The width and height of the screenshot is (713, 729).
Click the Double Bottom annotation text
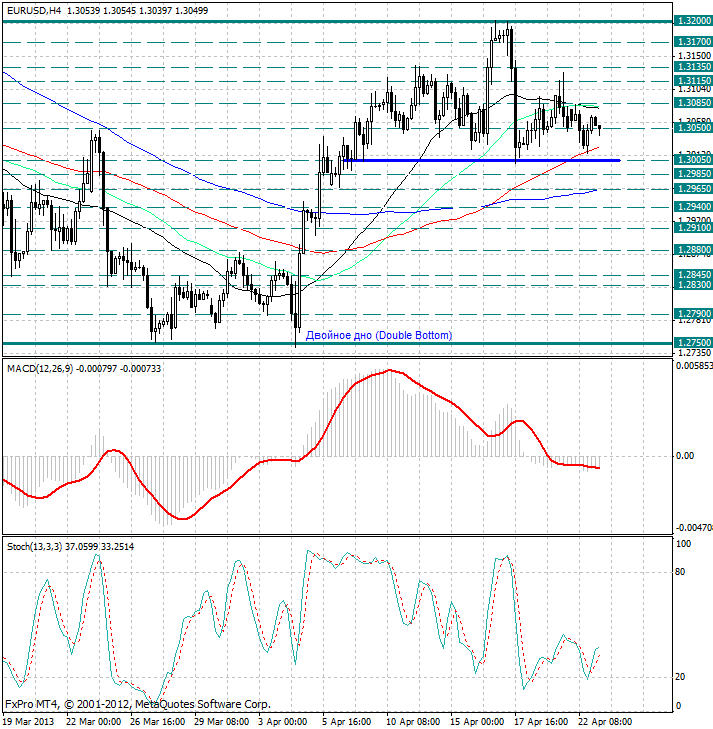pyautogui.click(x=379, y=335)
